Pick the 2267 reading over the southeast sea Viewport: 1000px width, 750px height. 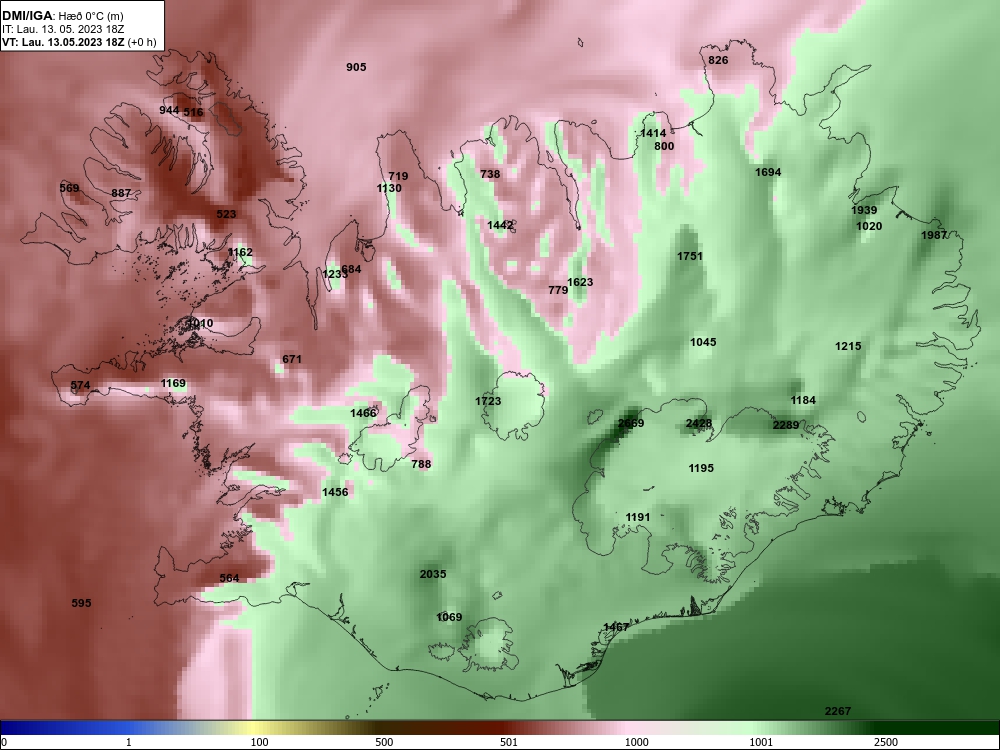(x=838, y=712)
